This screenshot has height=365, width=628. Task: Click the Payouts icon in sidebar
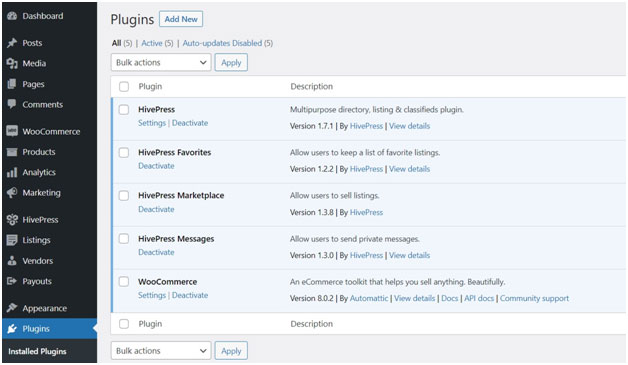[x=12, y=281]
